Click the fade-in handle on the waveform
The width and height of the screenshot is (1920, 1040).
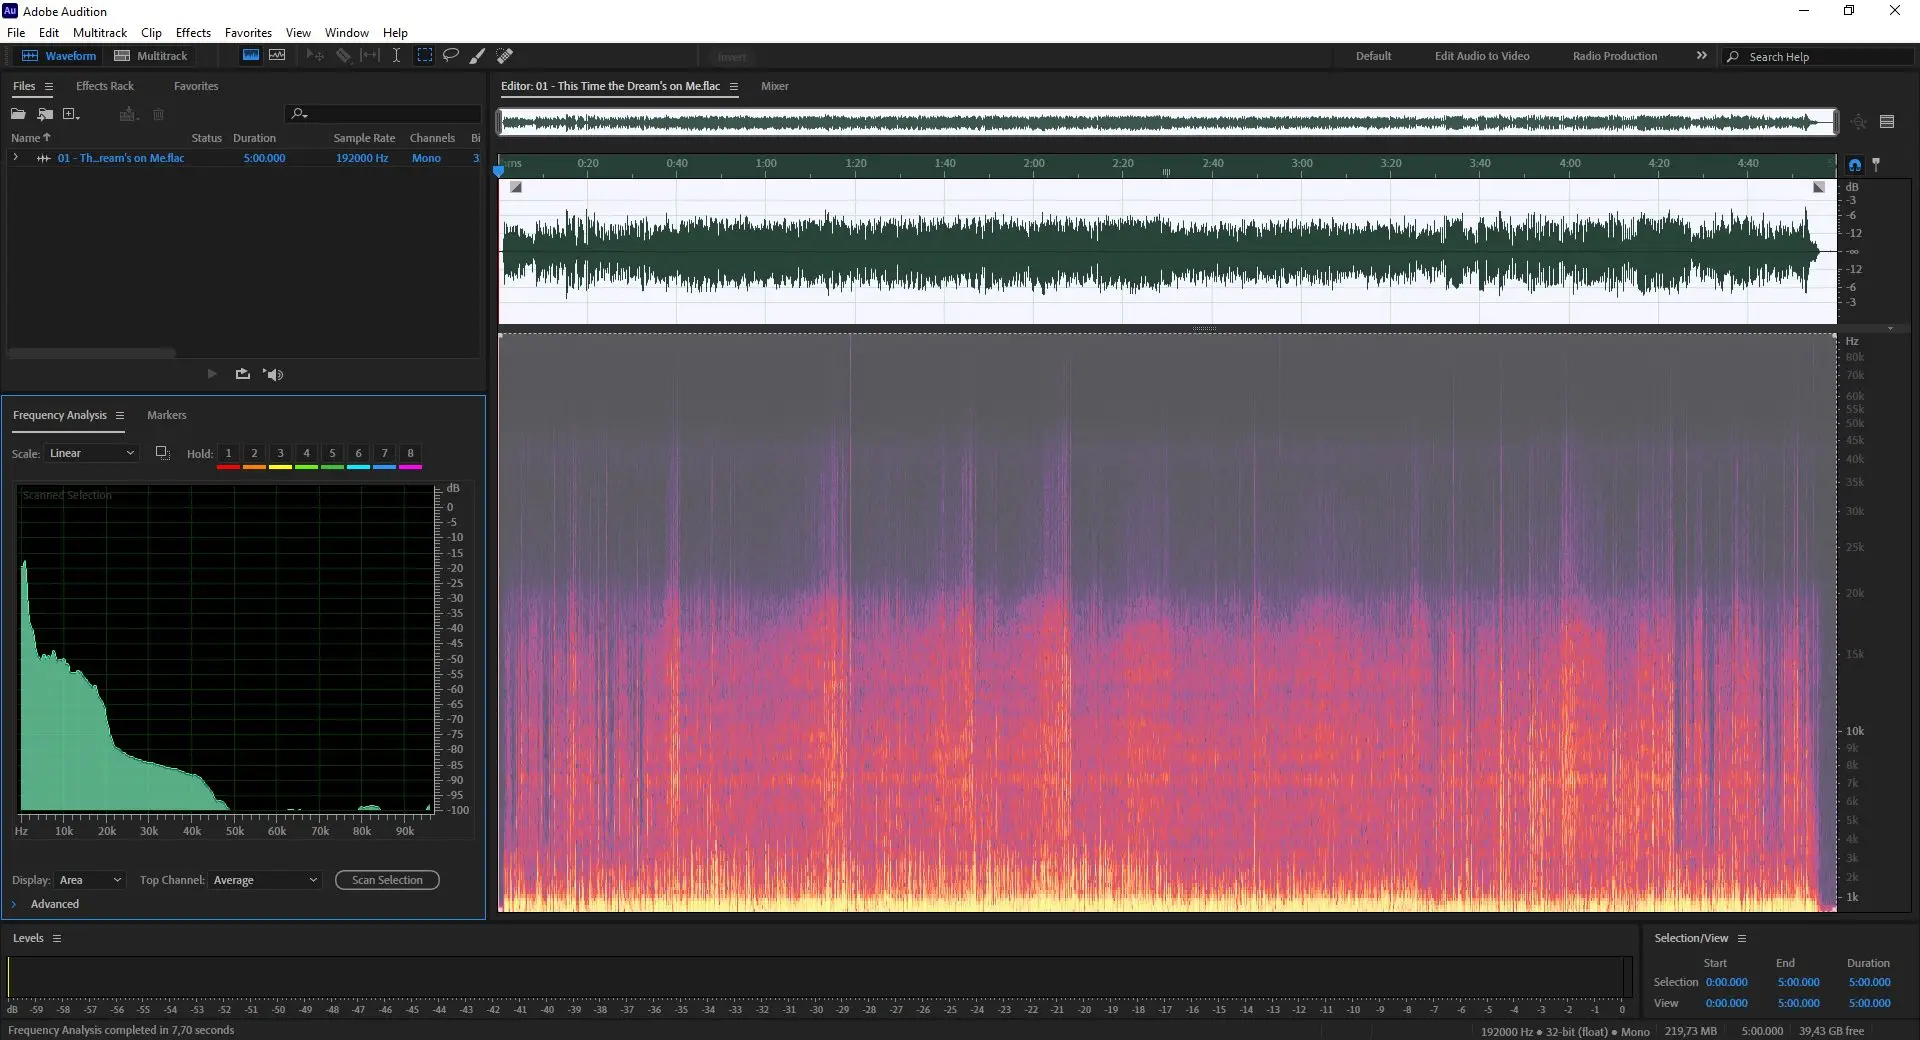[x=516, y=187]
